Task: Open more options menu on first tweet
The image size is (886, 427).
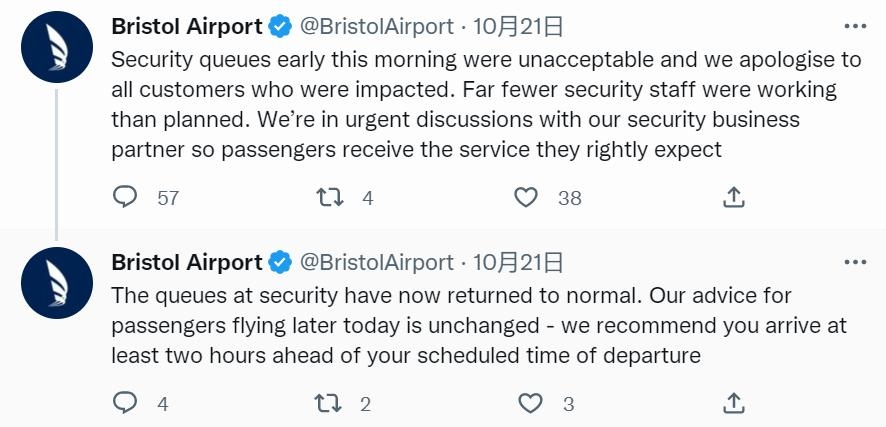Action: coord(855,27)
